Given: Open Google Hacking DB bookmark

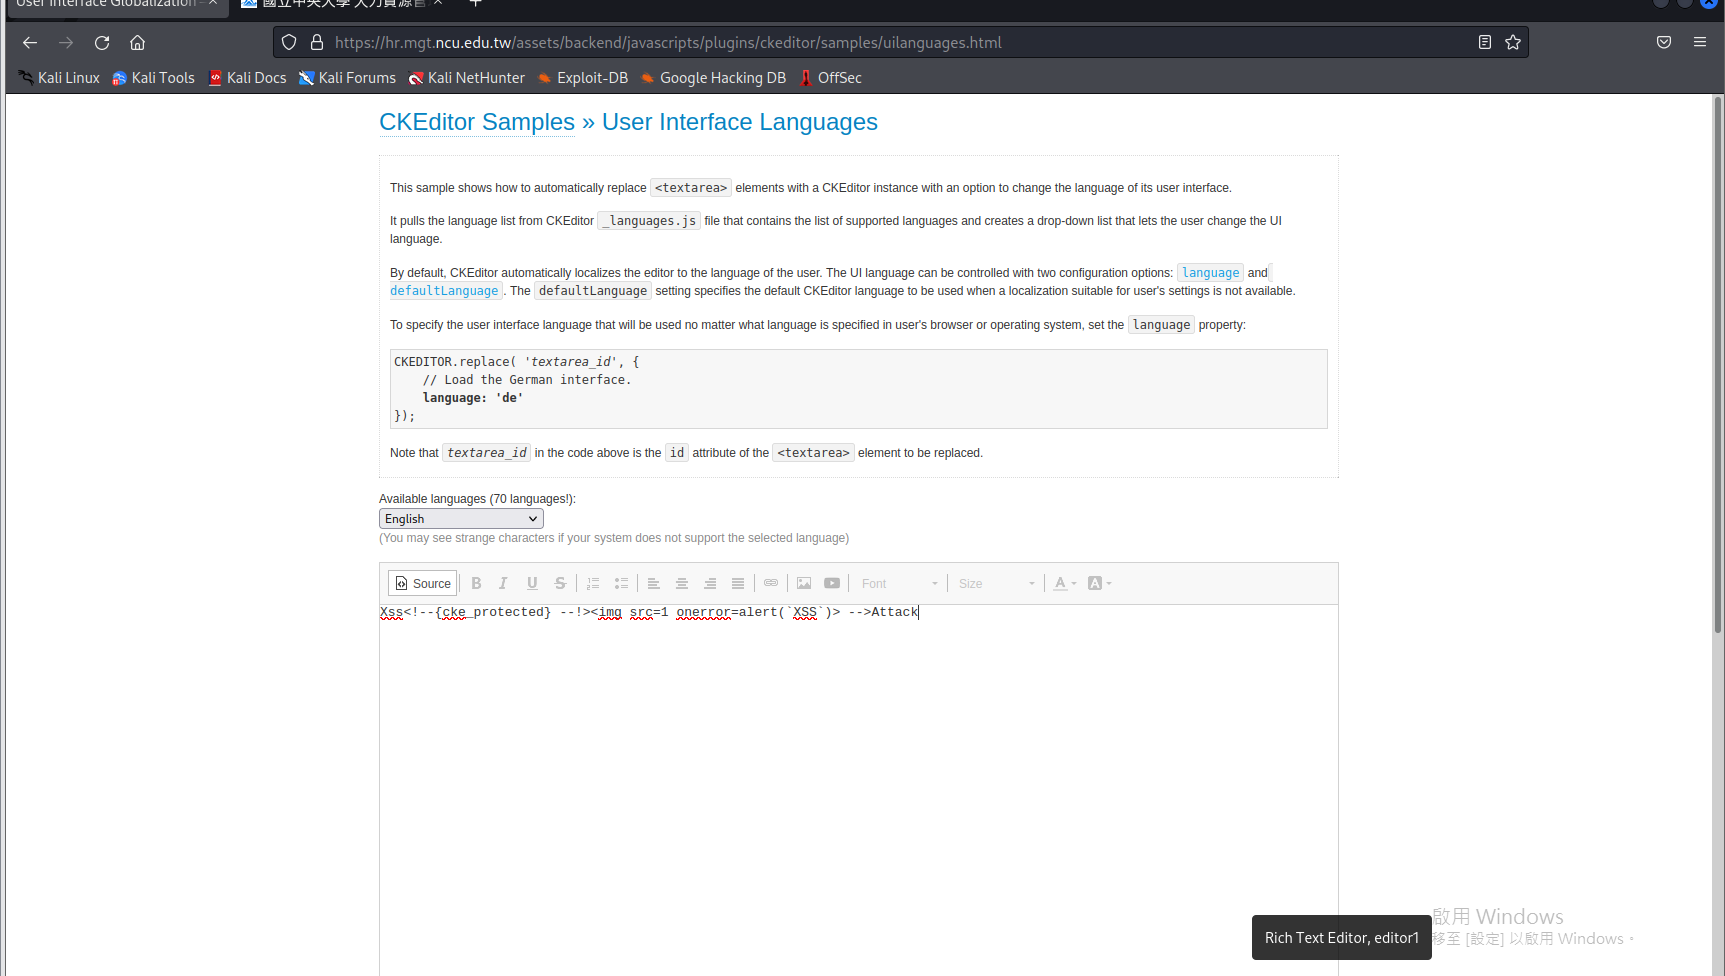Looking at the screenshot, I should (x=713, y=78).
